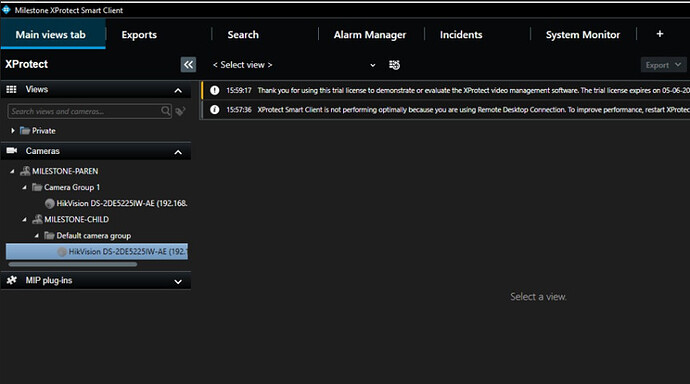Screen dimensions: 690x384
Task: Add a new tab with plus button
Action: tap(660, 34)
